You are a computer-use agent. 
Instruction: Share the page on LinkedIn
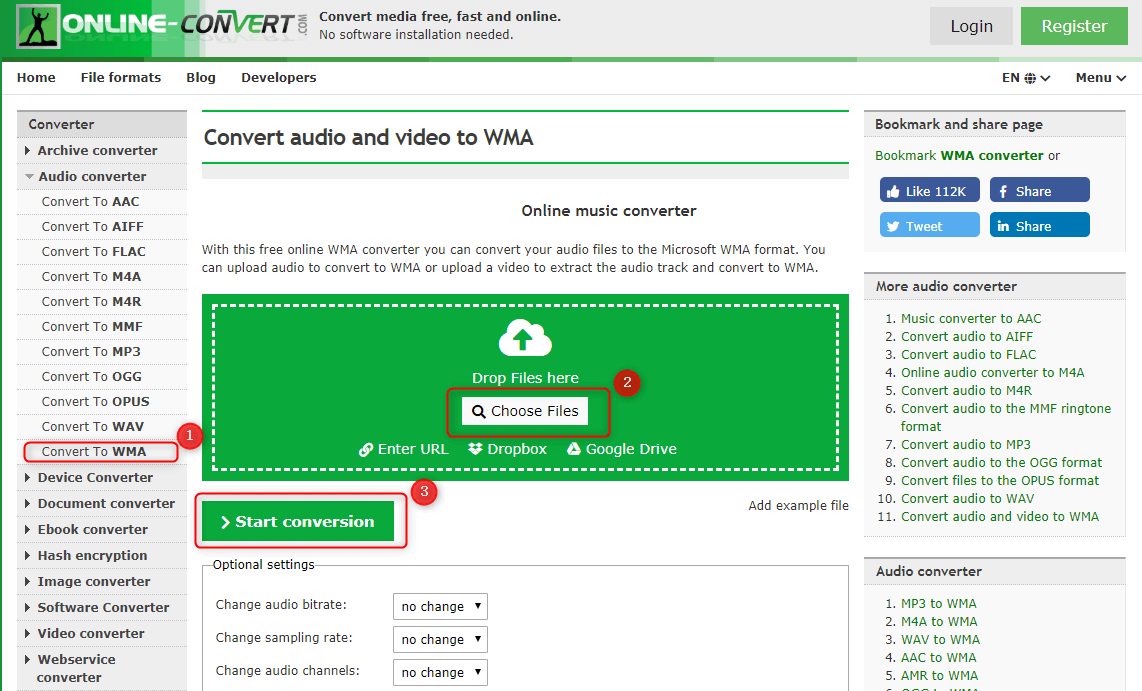click(1039, 226)
